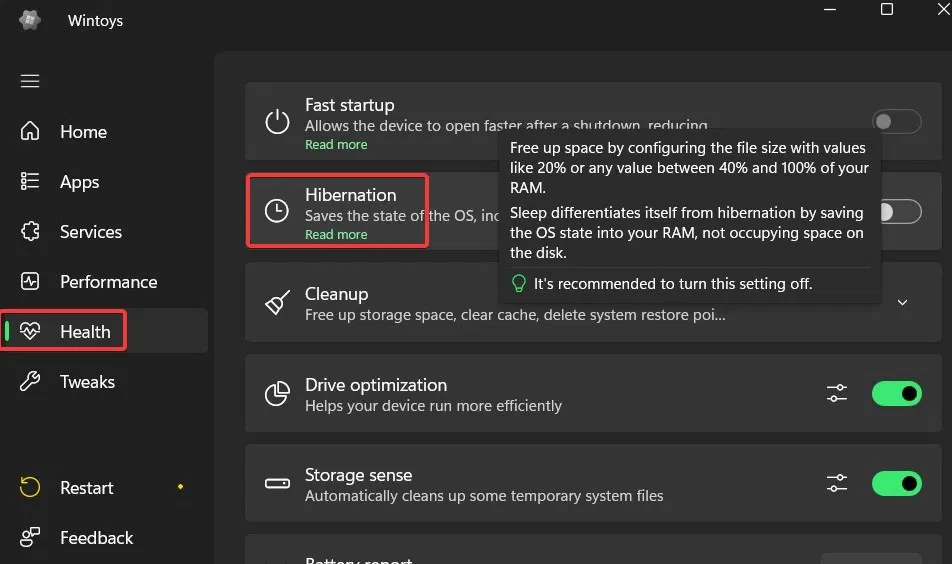Click the Restart icon in sidebar
This screenshot has height=564, width=952.
(30, 487)
